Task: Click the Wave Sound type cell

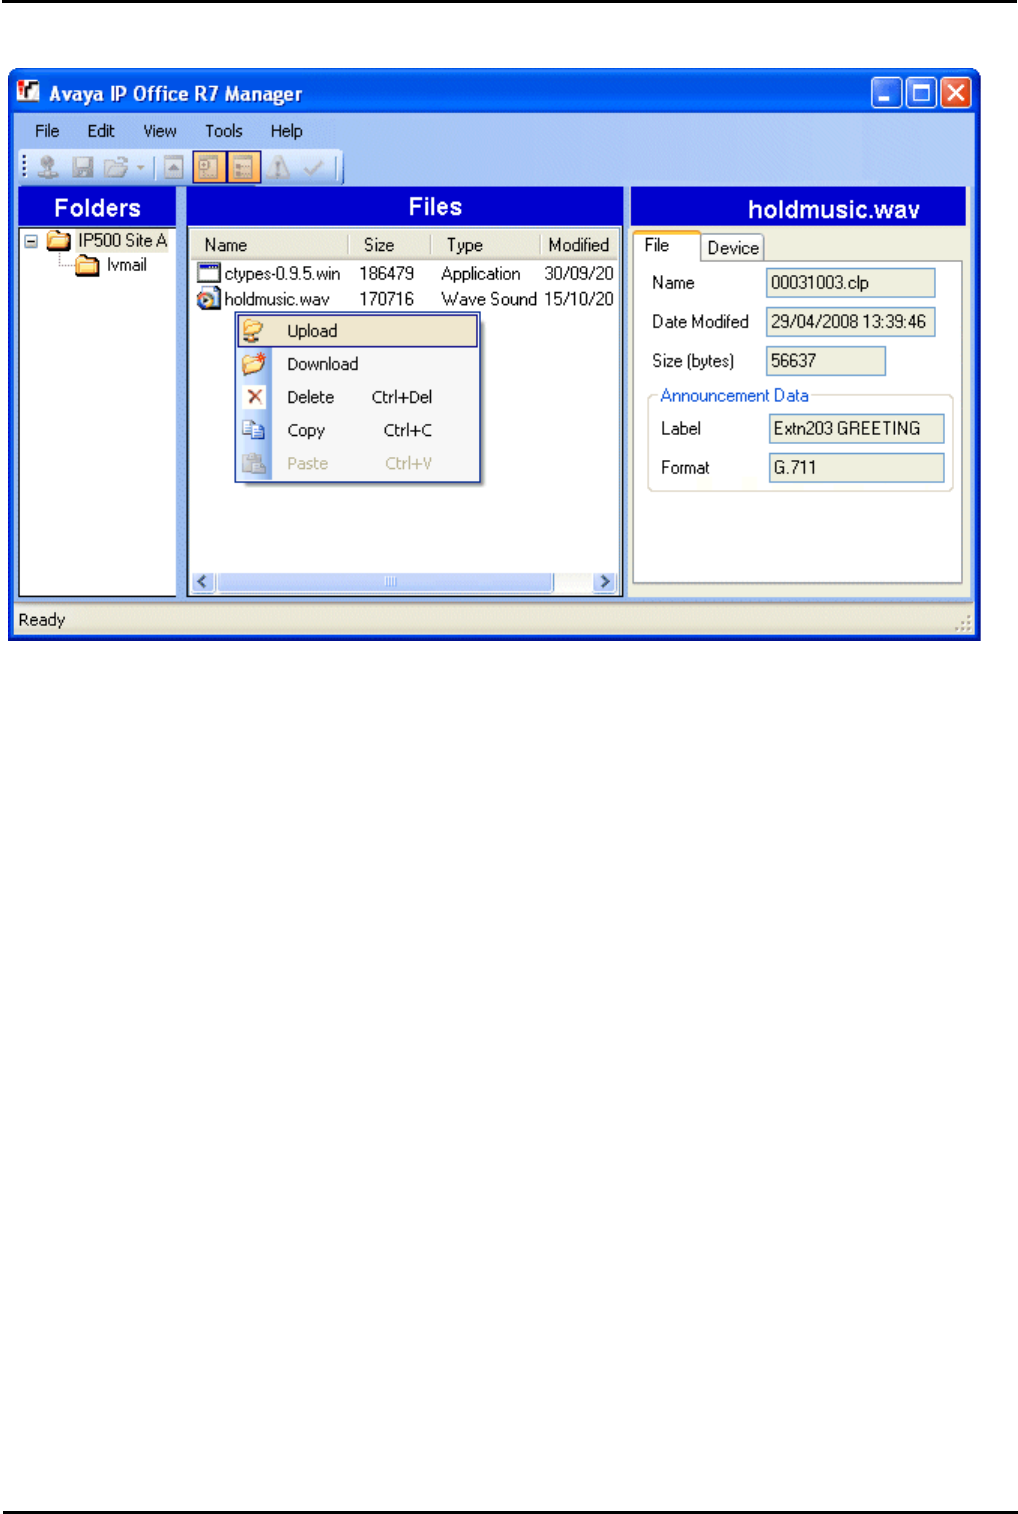Action: (489, 299)
